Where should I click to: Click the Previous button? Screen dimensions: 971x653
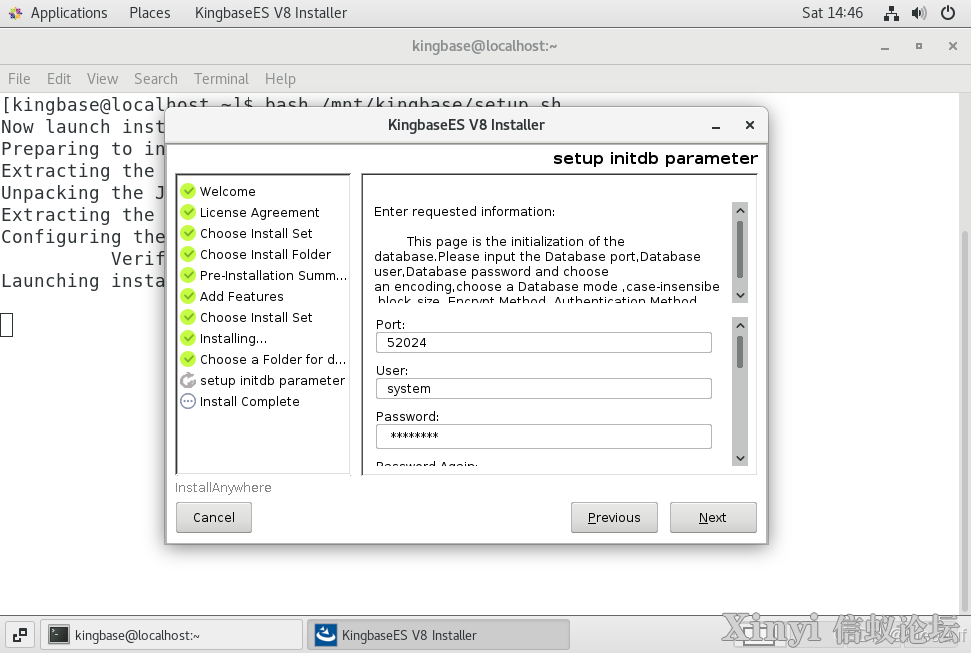pos(614,517)
